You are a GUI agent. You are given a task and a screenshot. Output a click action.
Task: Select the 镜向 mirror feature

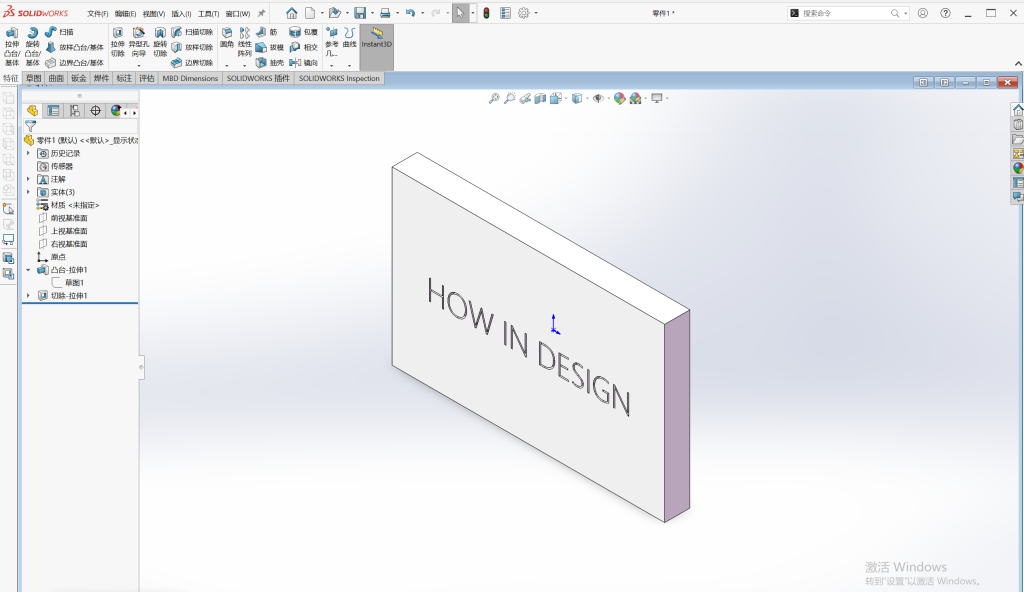point(303,63)
